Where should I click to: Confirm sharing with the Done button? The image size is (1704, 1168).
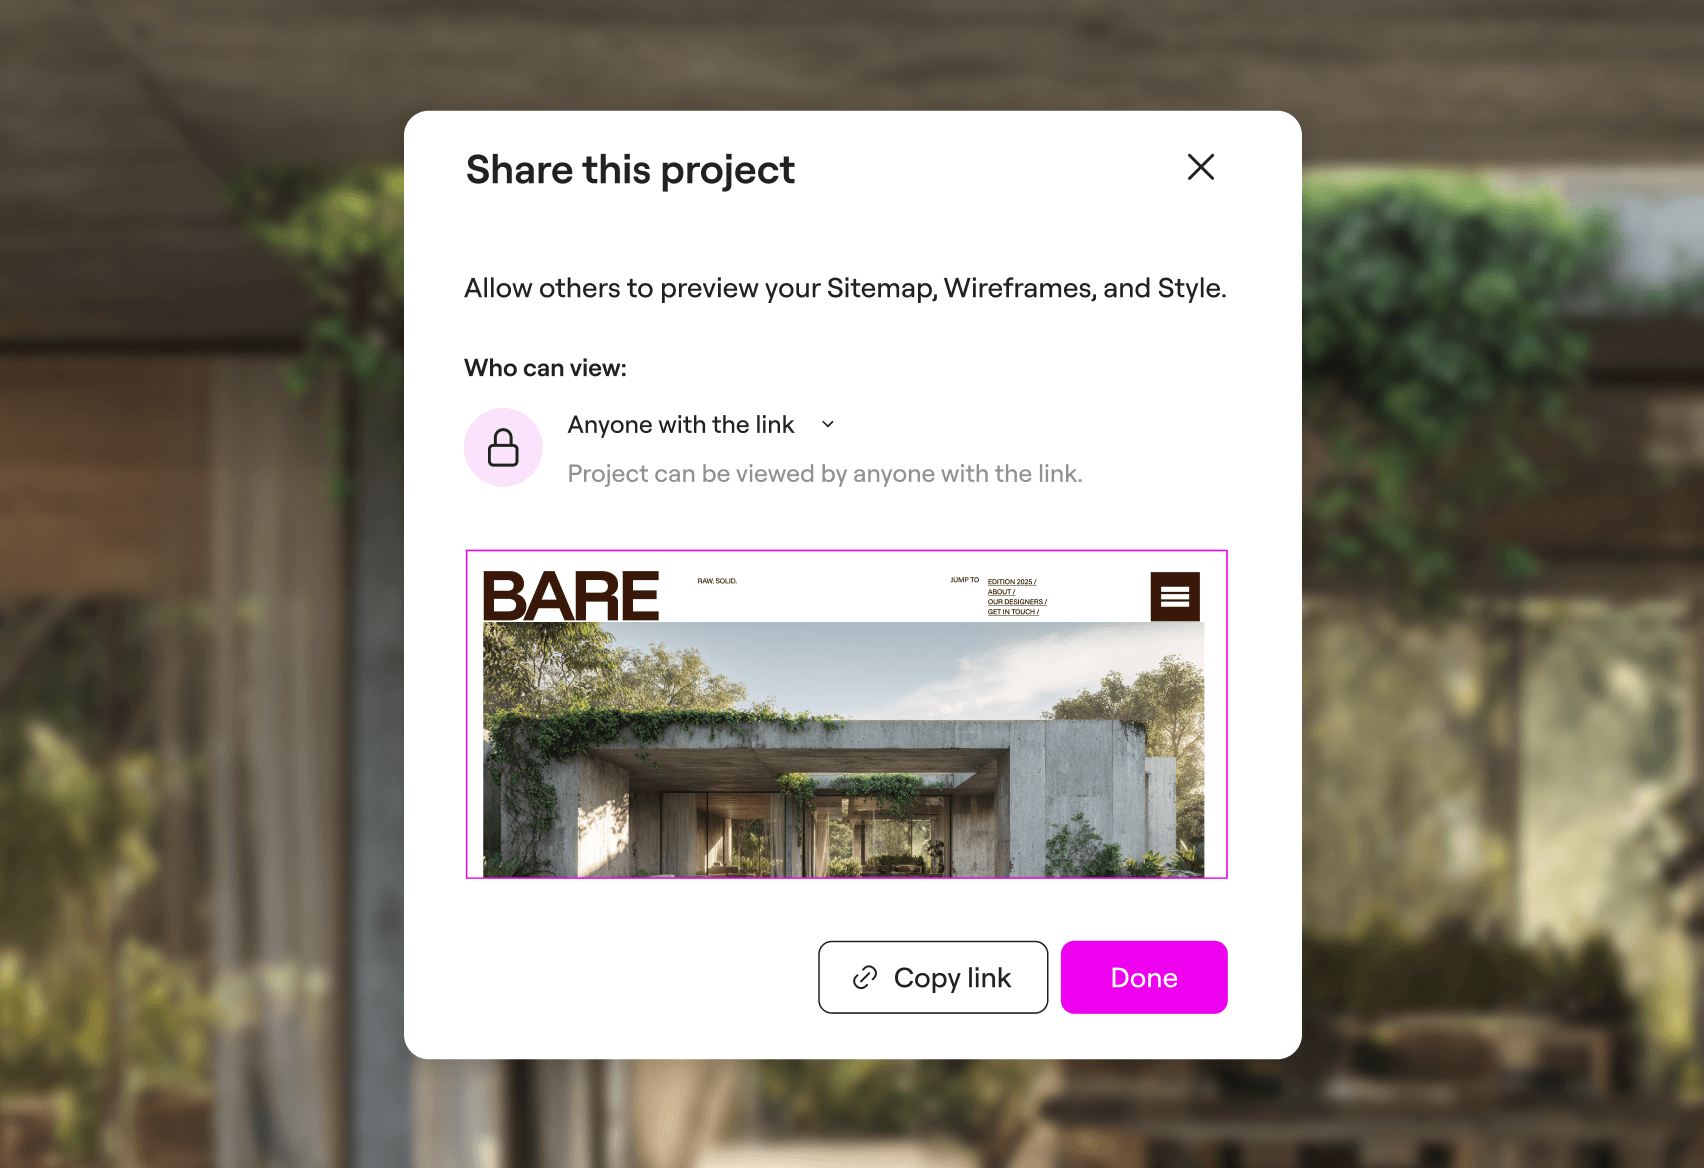click(1144, 977)
